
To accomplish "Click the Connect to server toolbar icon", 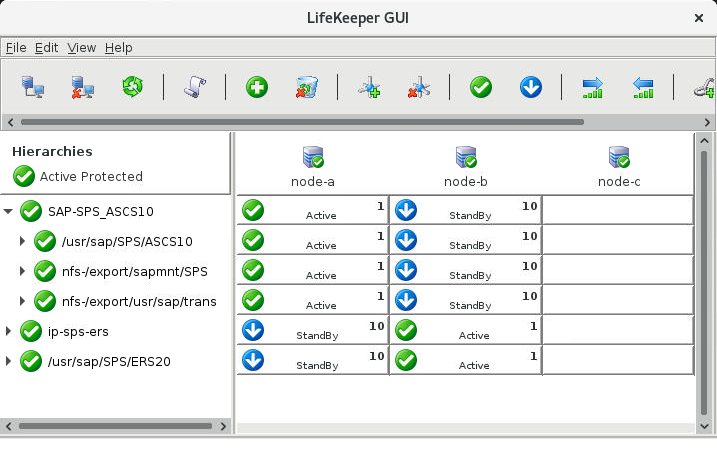I will [x=33, y=87].
